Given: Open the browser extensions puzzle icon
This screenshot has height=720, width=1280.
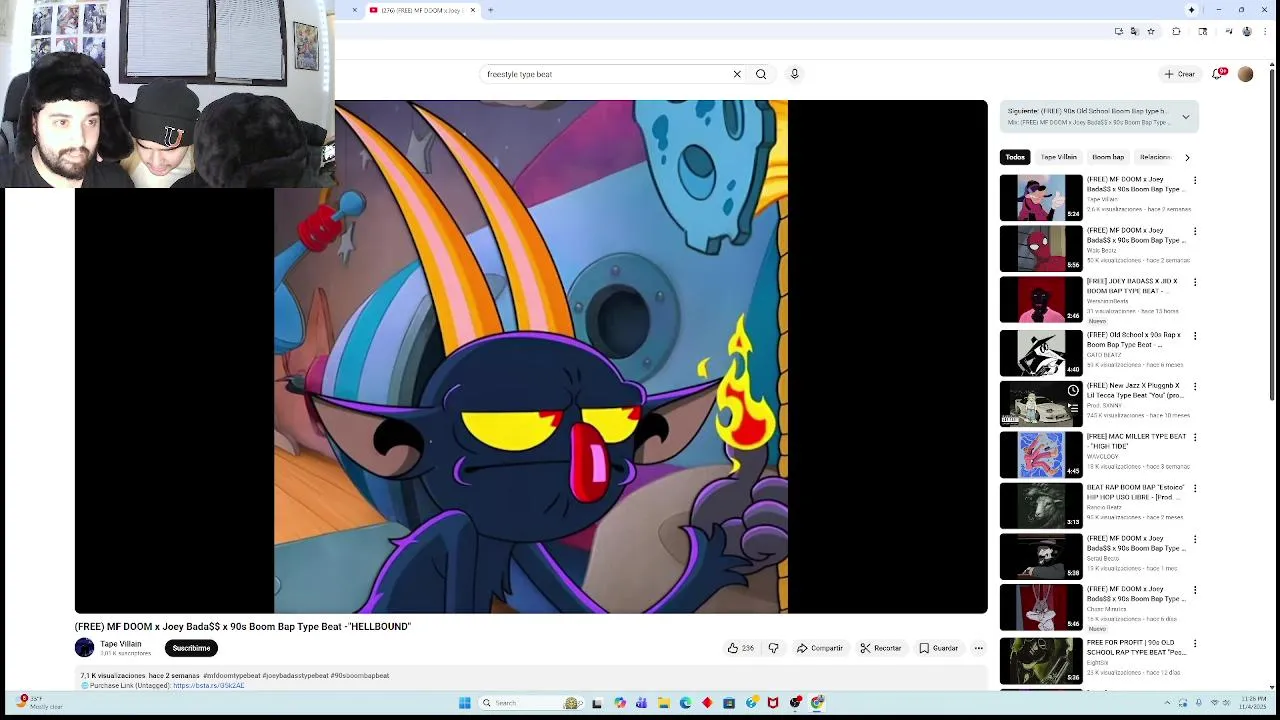Looking at the screenshot, I should 1176,31.
